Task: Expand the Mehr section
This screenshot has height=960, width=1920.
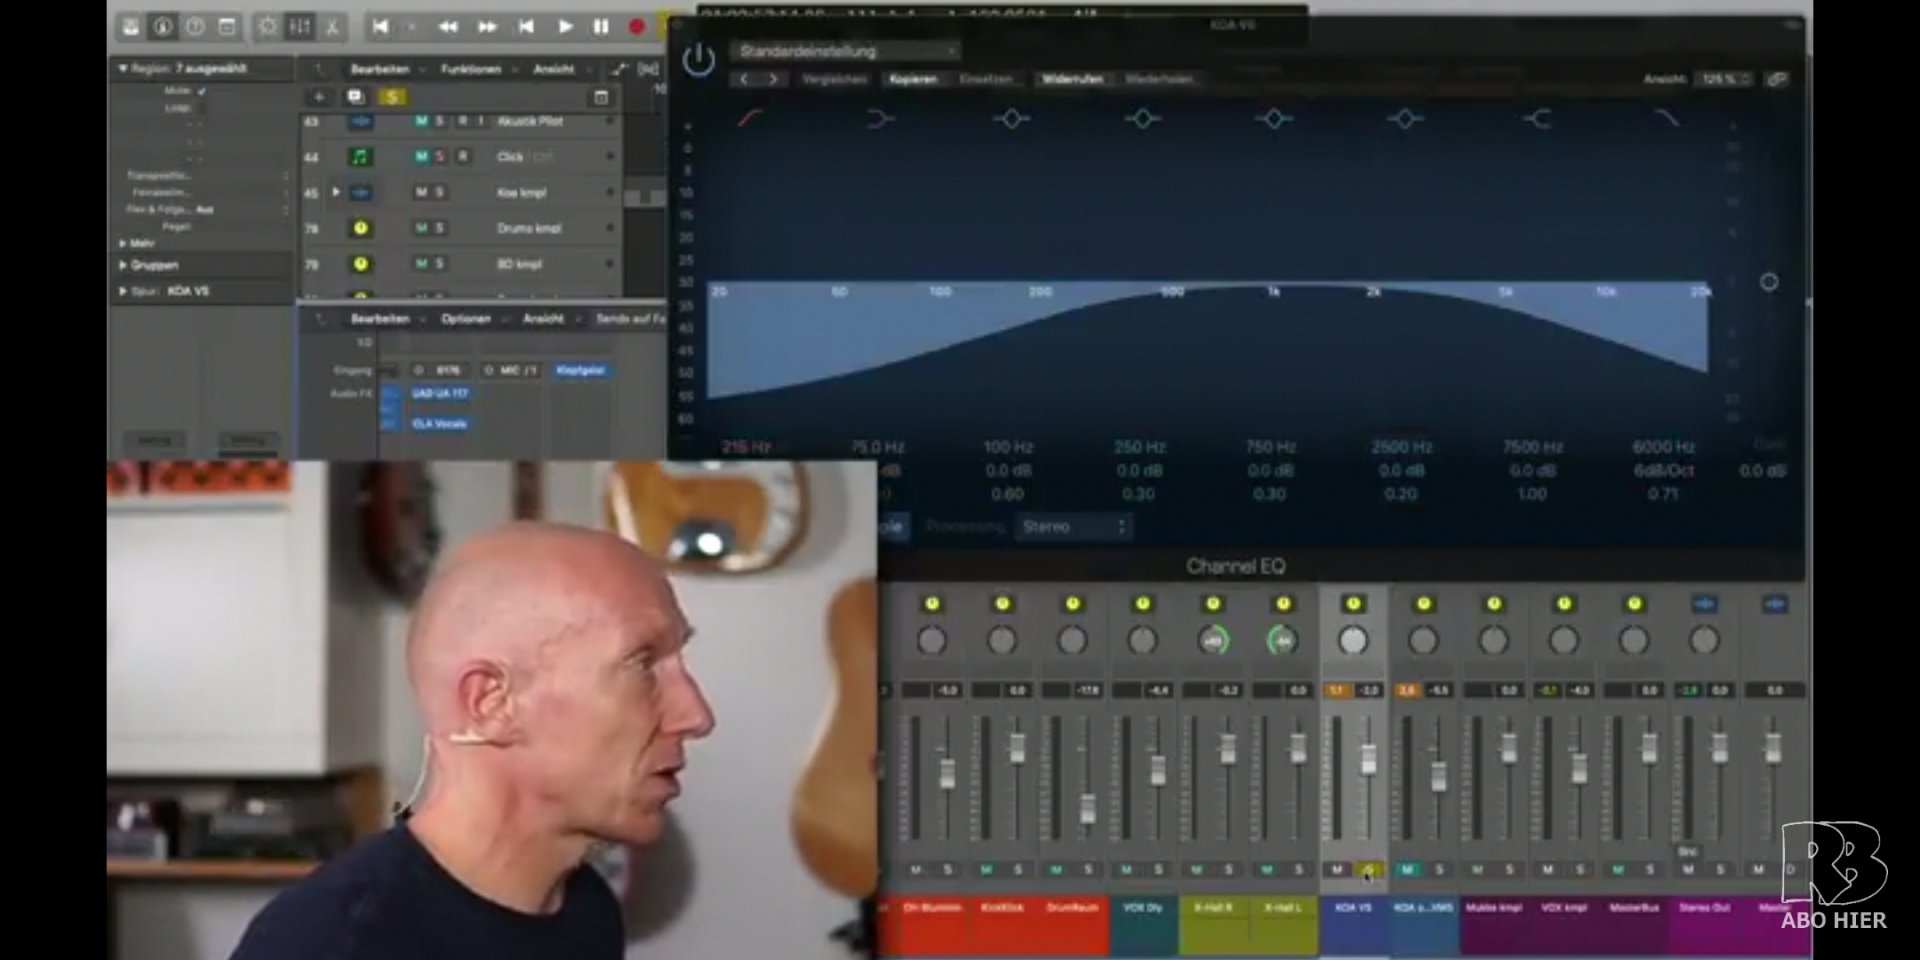Action: 123,243
